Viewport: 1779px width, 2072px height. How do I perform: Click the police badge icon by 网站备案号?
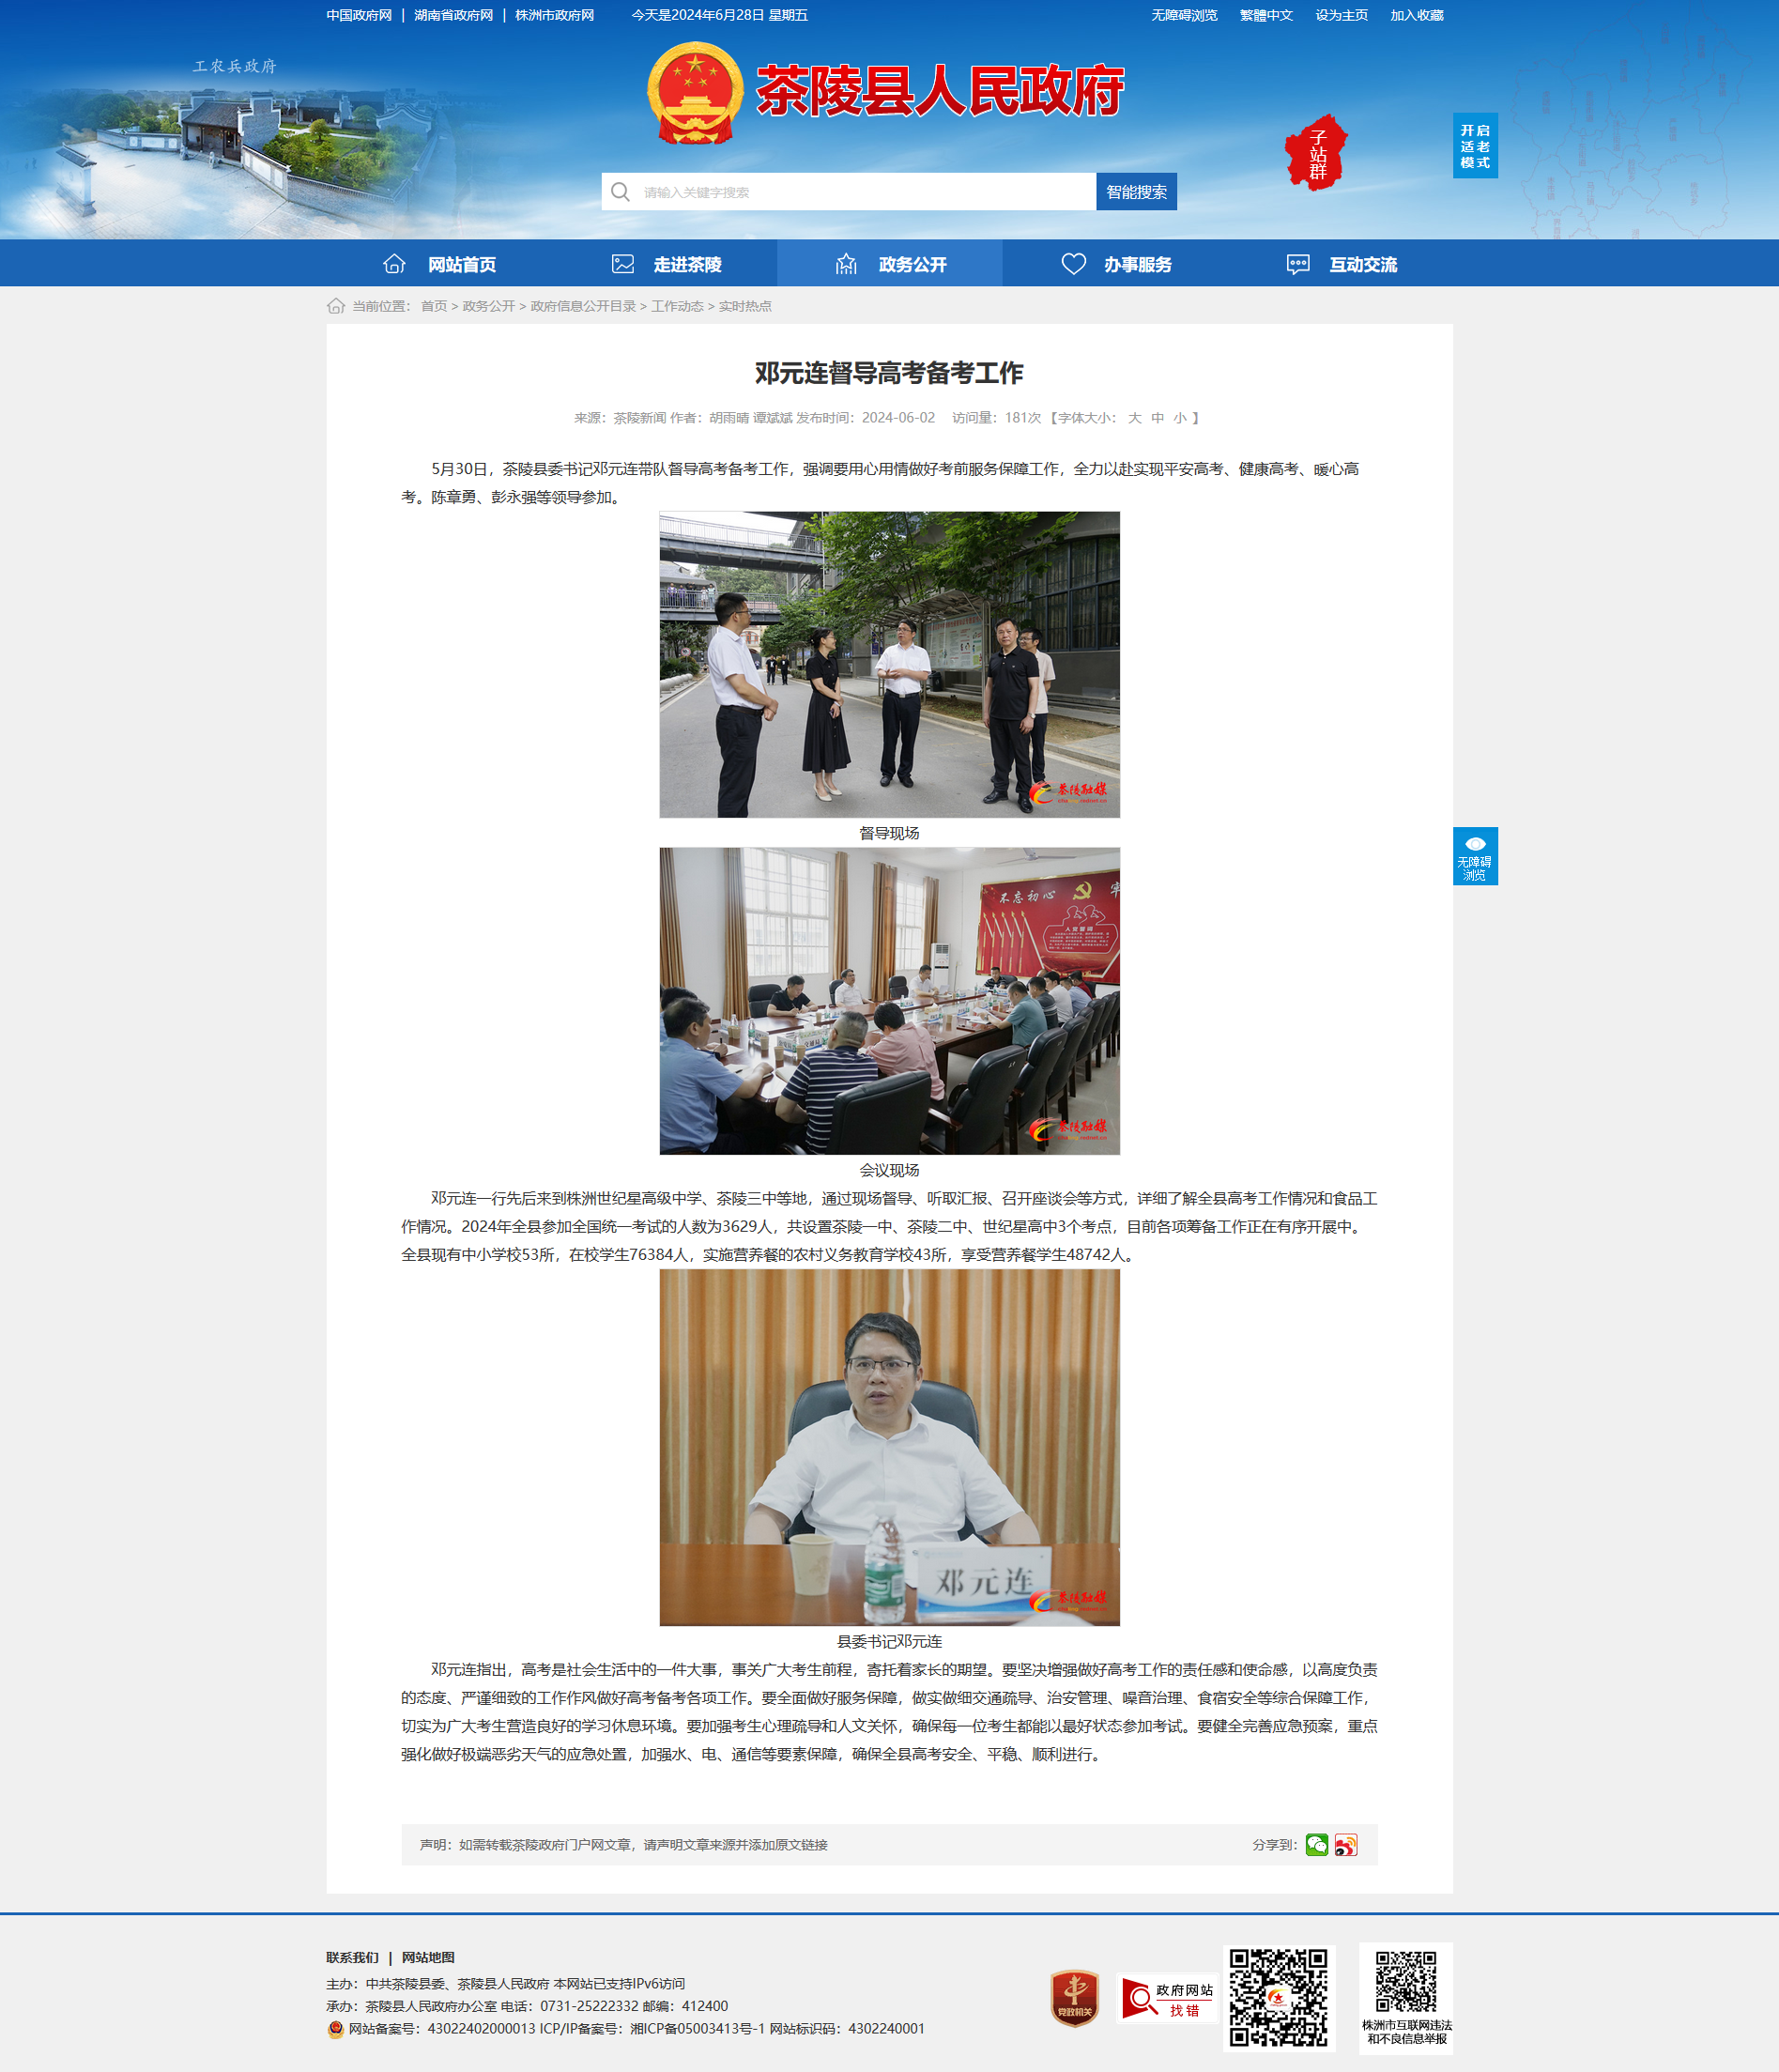pos(335,2029)
